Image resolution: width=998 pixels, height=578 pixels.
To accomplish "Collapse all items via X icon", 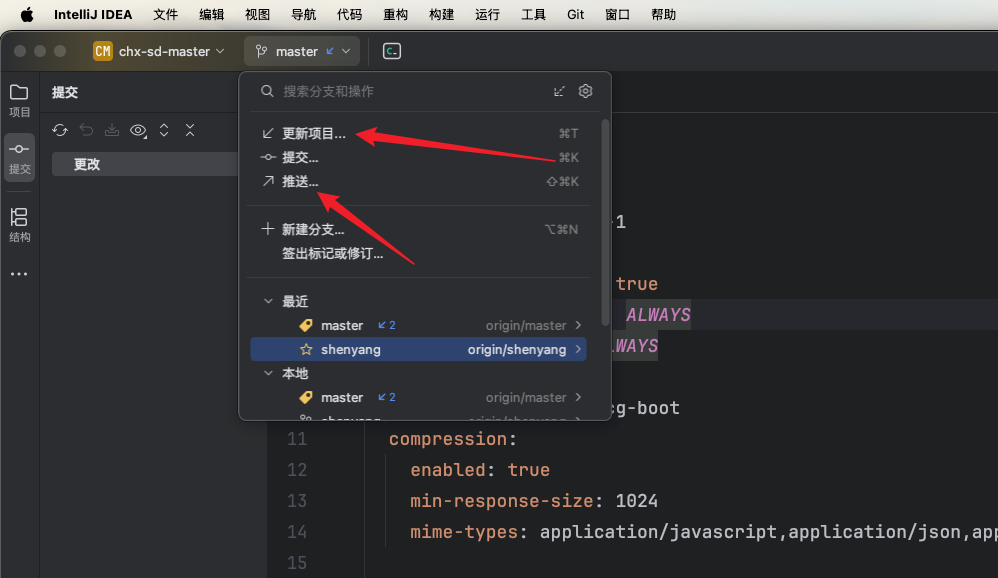I will point(190,130).
